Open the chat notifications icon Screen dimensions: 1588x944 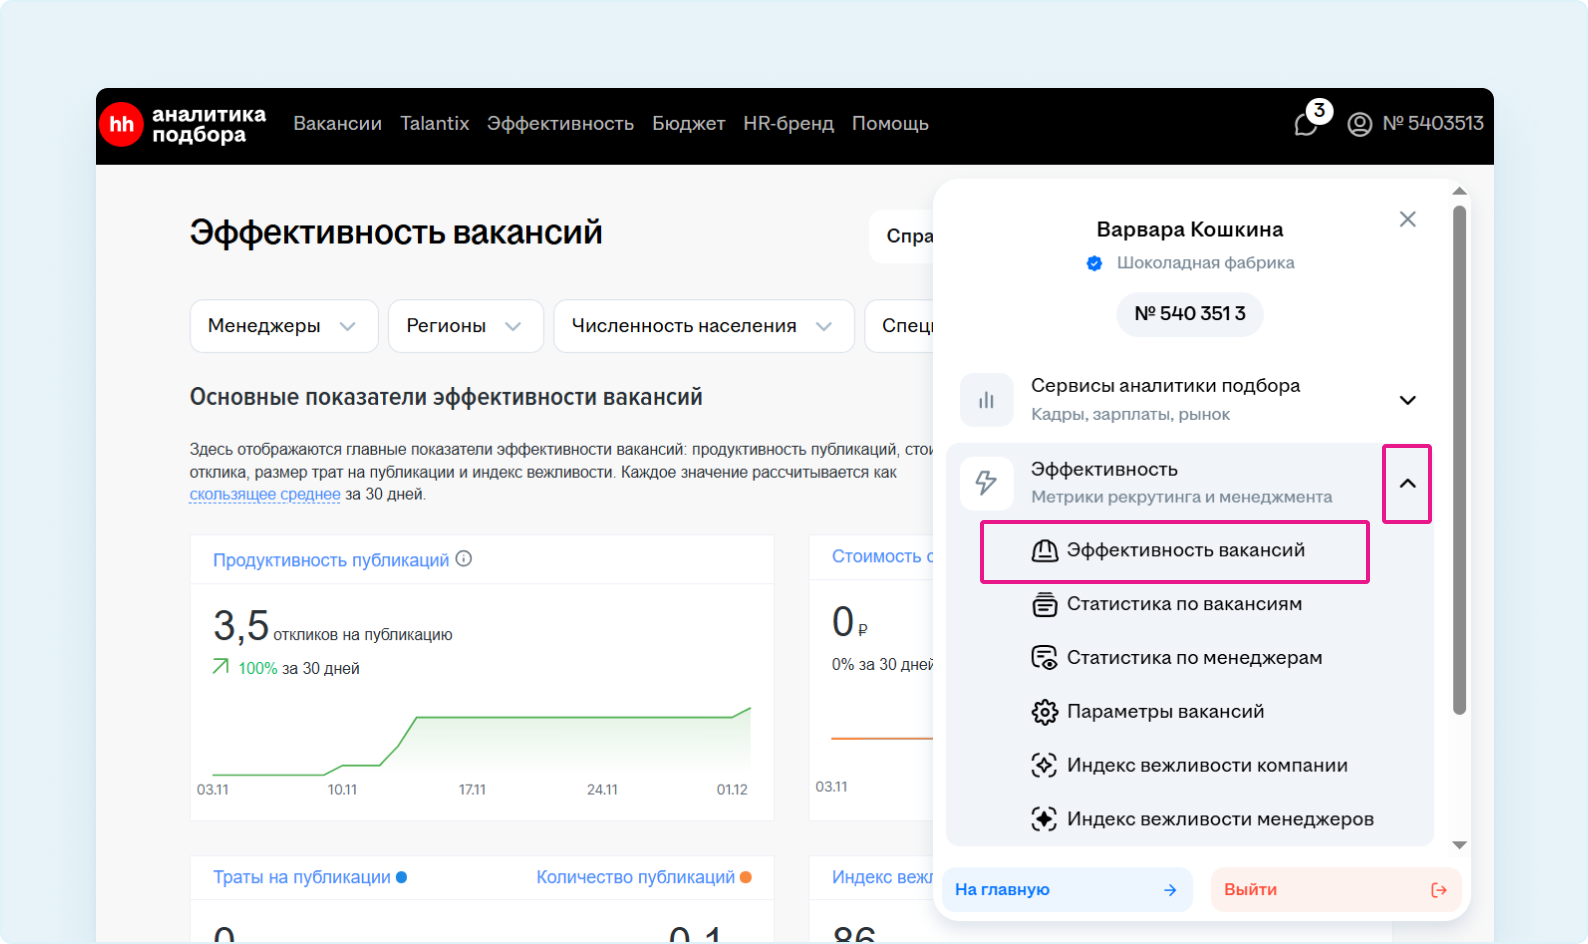point(1306,124)
